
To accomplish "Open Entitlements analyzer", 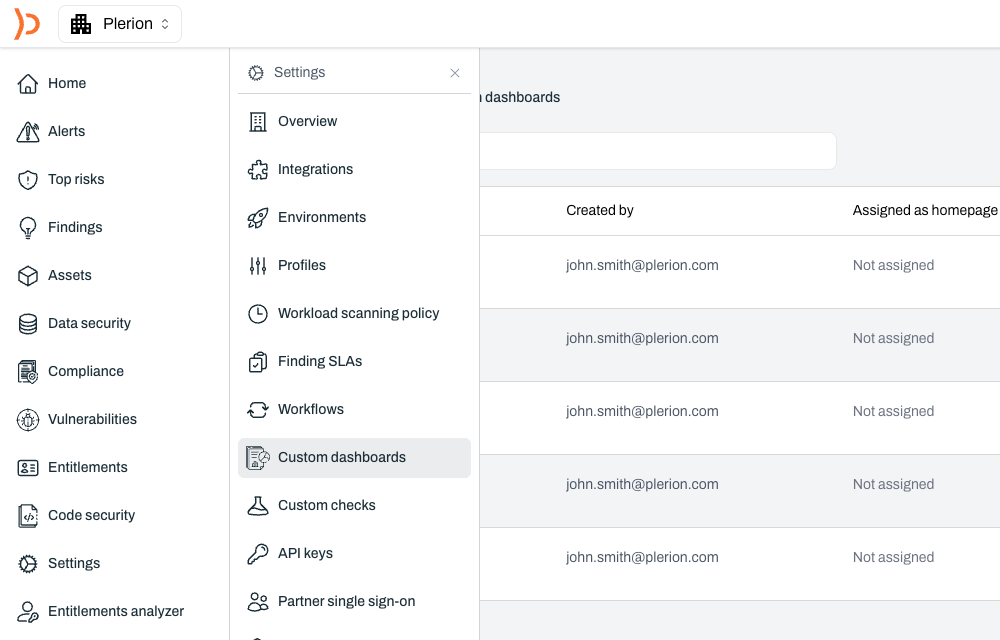I will 115,611.
